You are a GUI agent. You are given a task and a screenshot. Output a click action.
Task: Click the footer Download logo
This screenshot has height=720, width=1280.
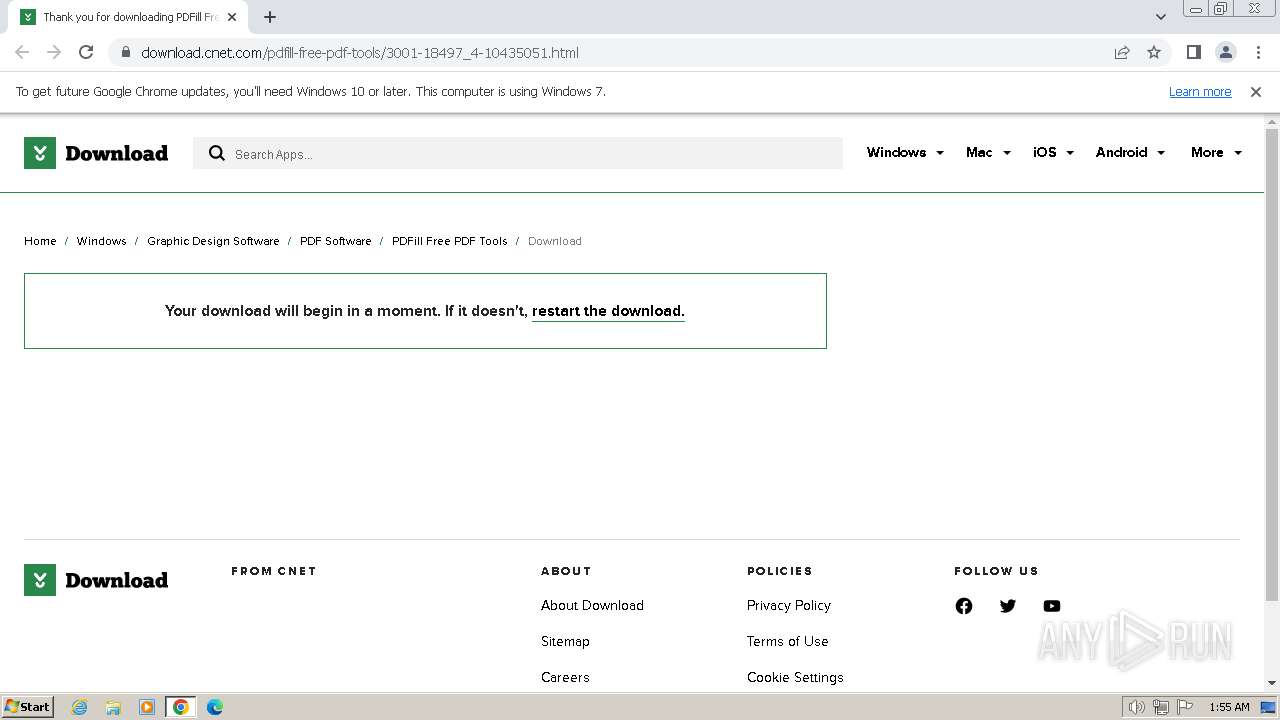point(96,580)
